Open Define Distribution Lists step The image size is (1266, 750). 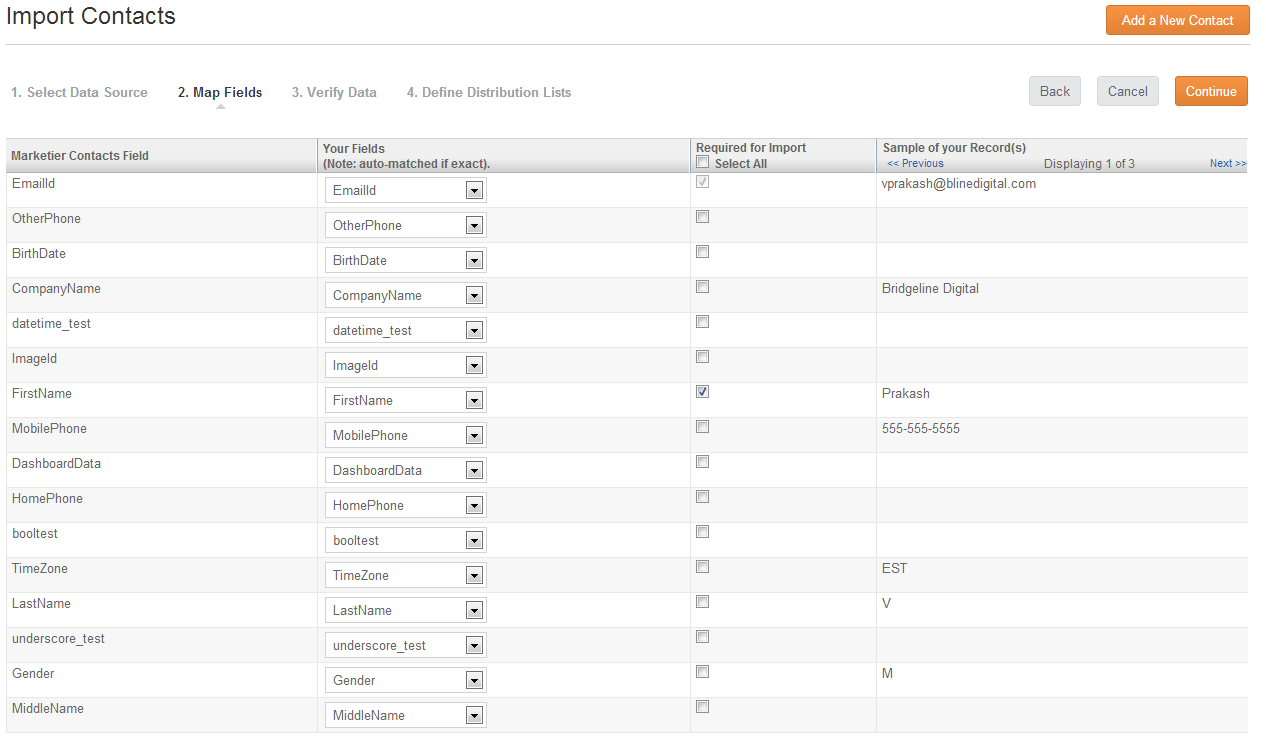pos(489,92)
